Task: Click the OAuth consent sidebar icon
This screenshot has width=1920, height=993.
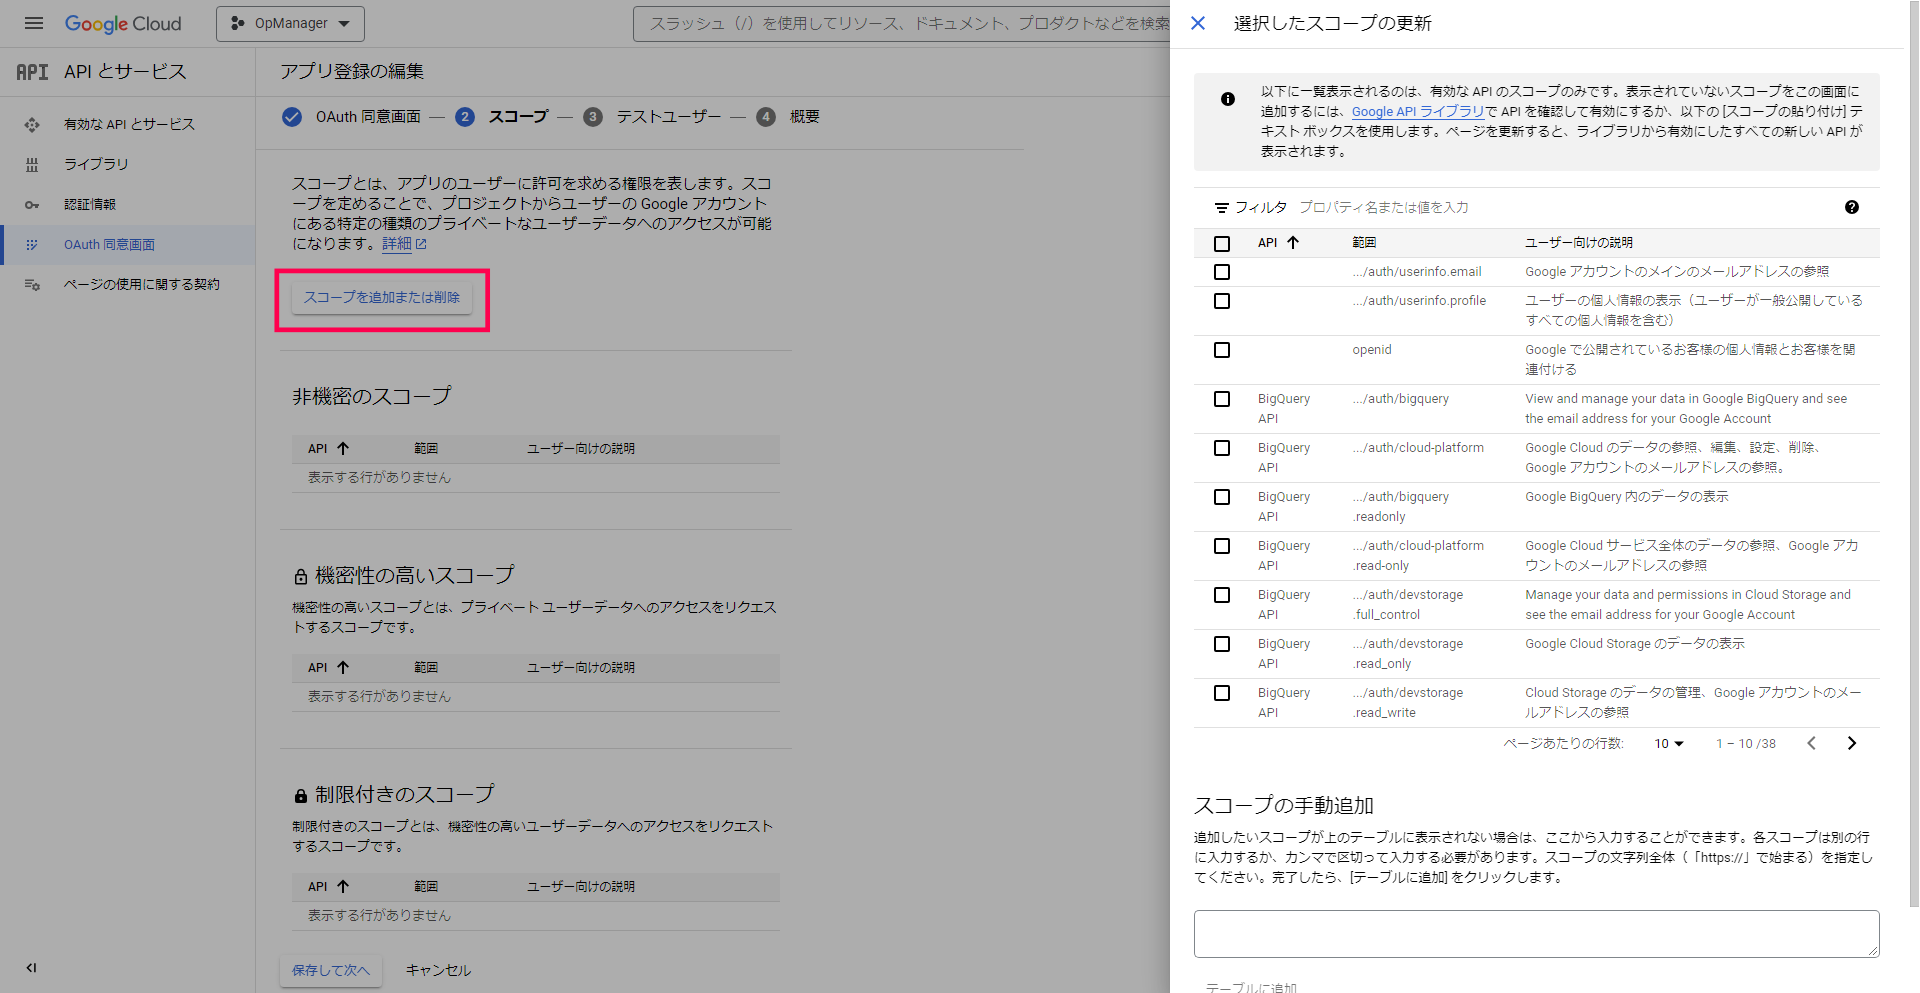Action: pos(32,244)
